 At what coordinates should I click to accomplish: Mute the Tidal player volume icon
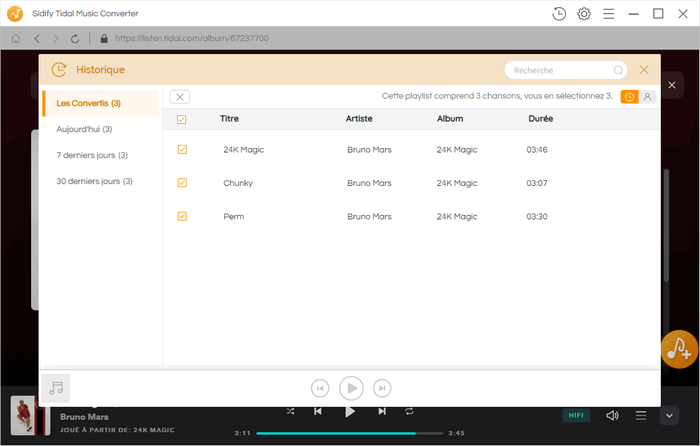coord(612,415)
